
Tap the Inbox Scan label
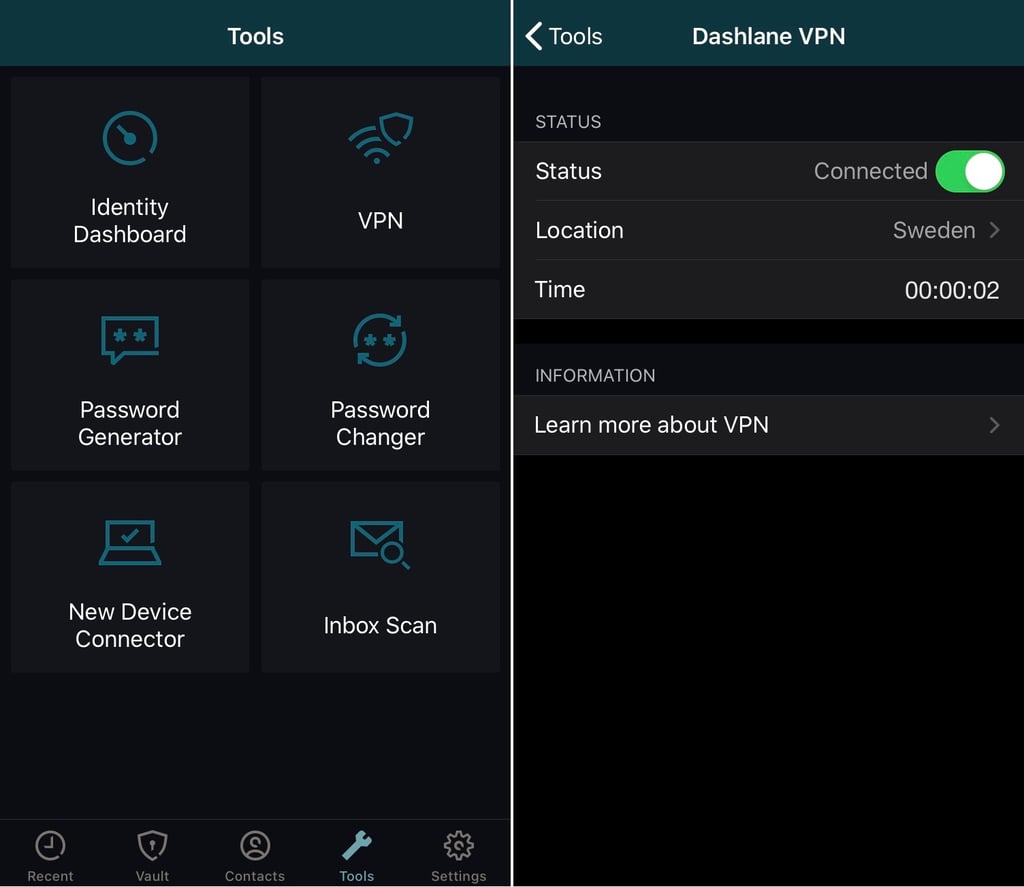[x=380, y=626]
